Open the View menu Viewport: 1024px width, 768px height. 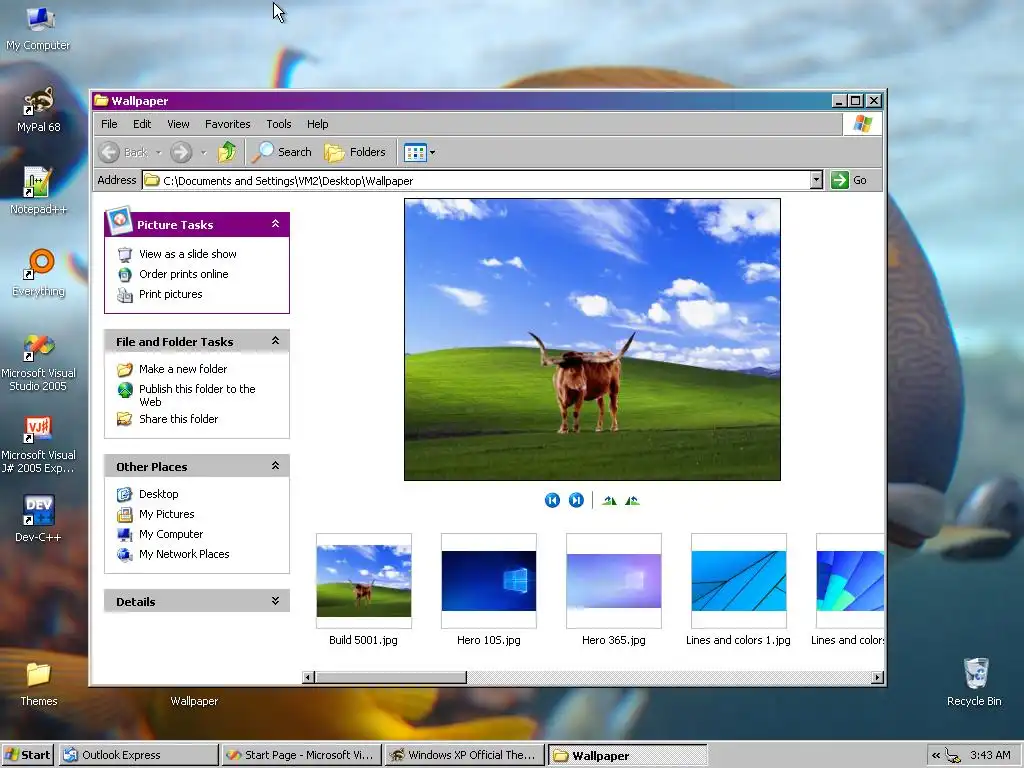[178, 124]
